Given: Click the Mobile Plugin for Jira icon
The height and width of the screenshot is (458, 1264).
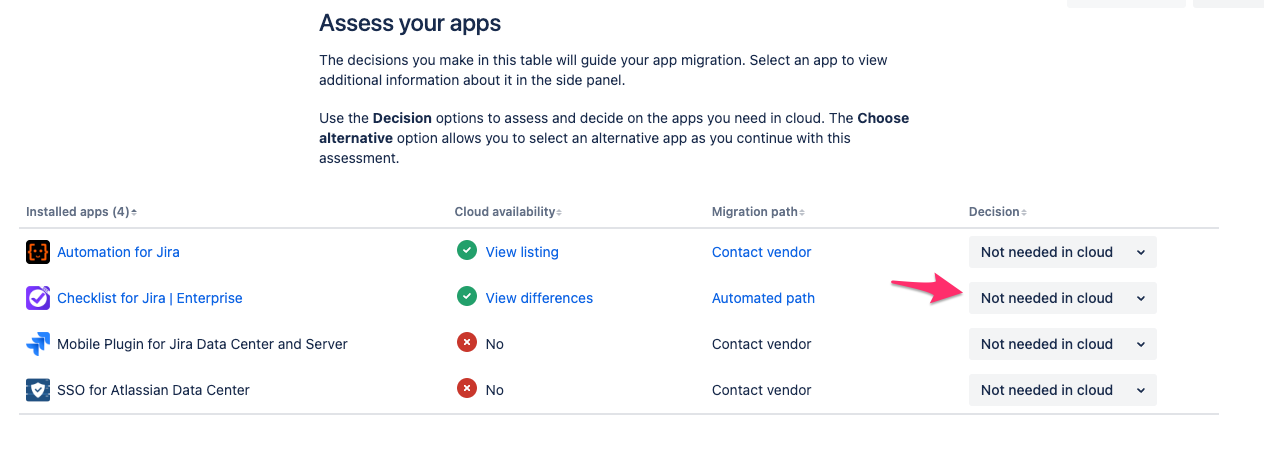Looking at the screenshot, I should point(38,344).
